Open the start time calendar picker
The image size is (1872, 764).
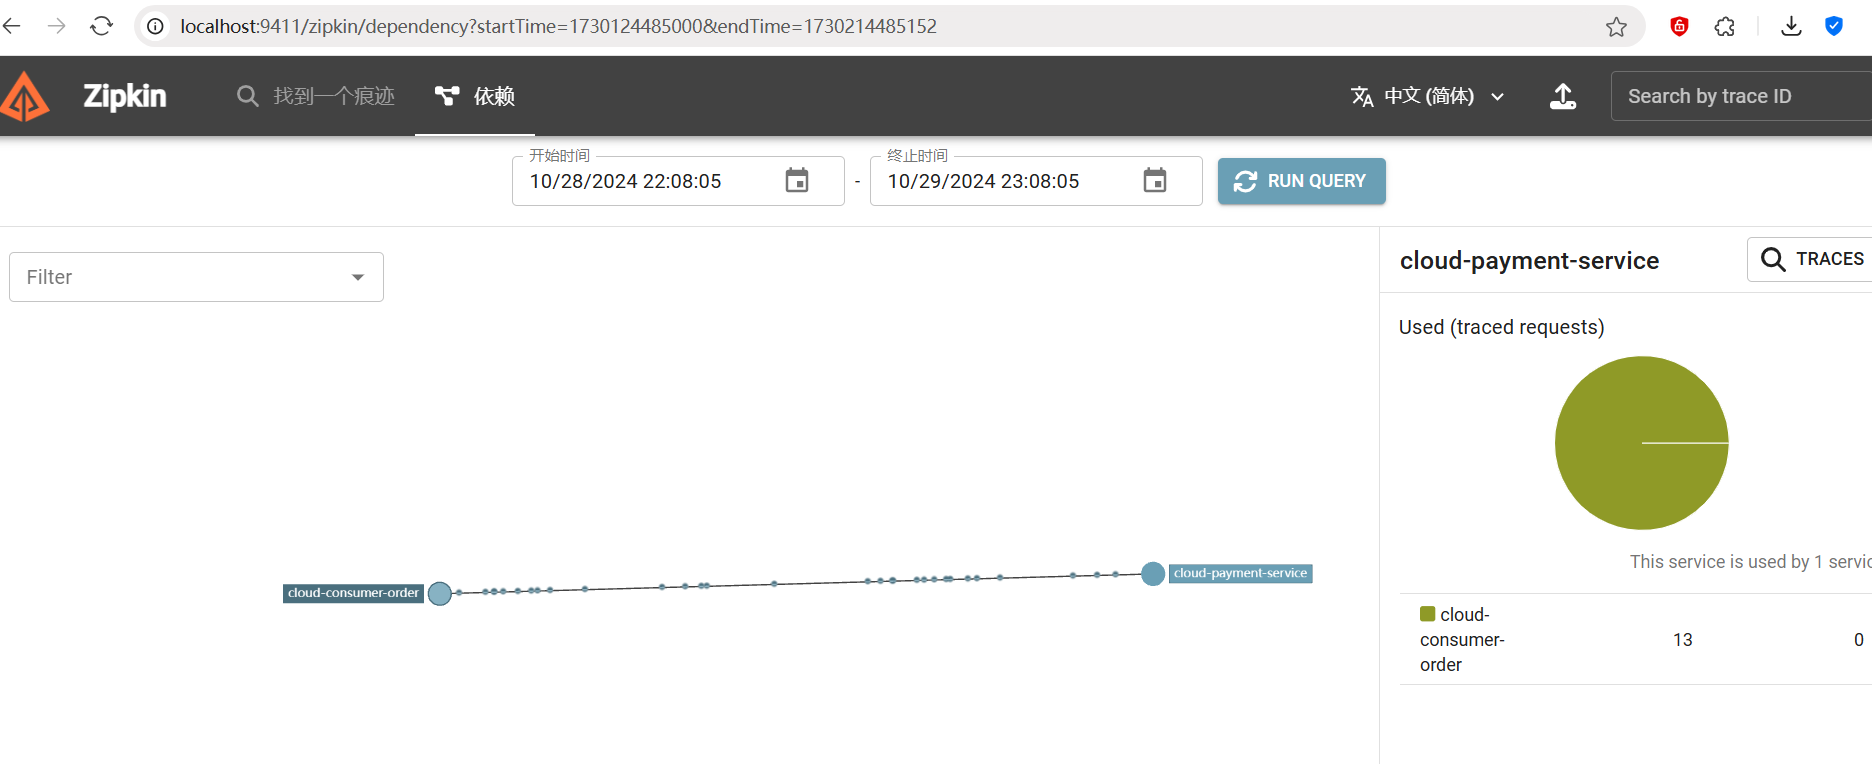[x=797, y=181]
